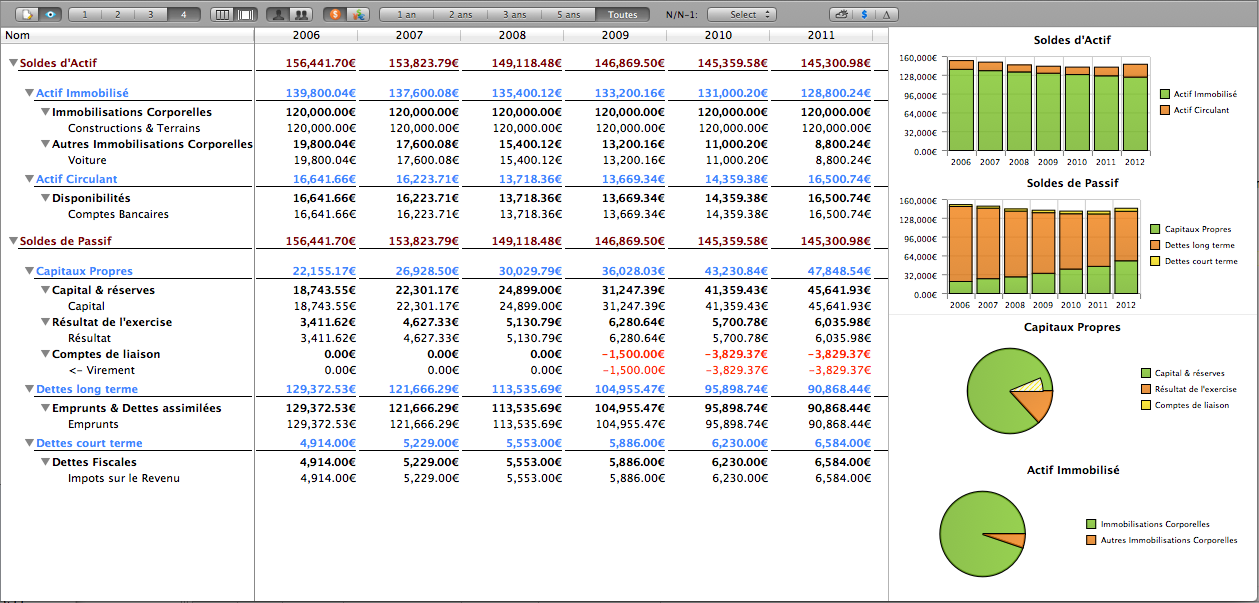The image size is (1259, 603).
Task: Click the eye preview mode icon
Action: (x=51, y=15)
